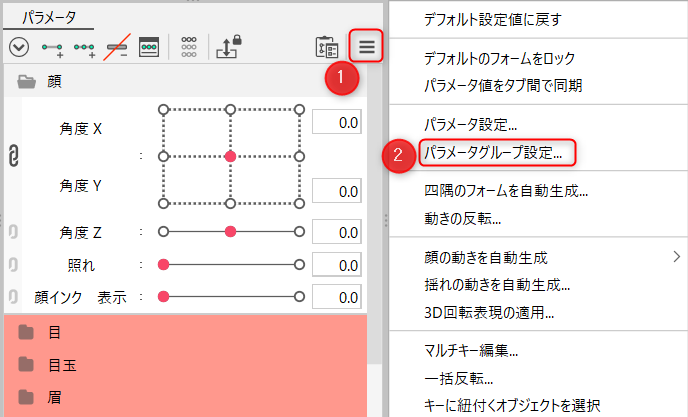688x417 pixels.
Task: Expand the 目玉 parameter group folder
Action: tap(27, 365)
